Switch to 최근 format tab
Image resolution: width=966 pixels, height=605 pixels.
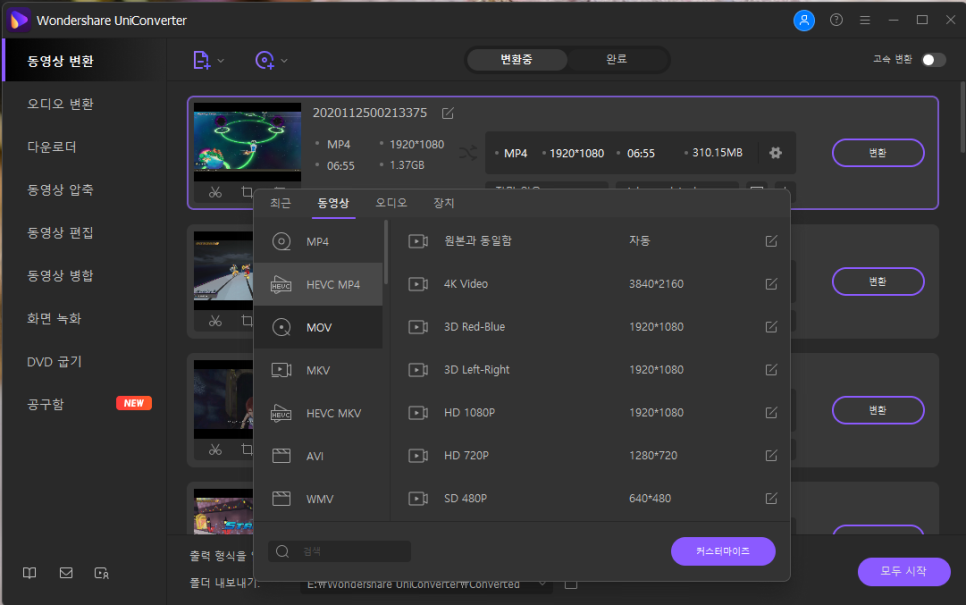280,203
